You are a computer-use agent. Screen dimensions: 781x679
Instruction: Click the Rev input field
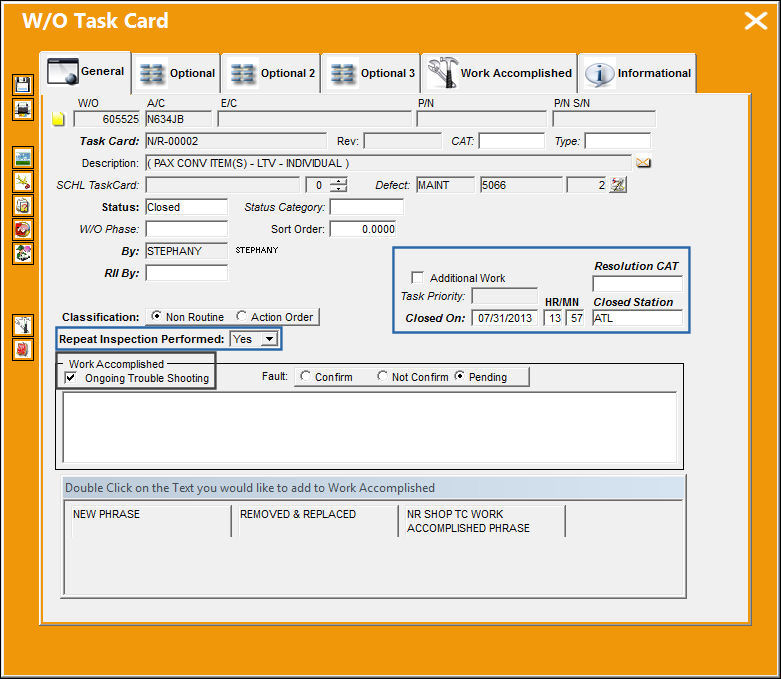(x=402, y=141)
